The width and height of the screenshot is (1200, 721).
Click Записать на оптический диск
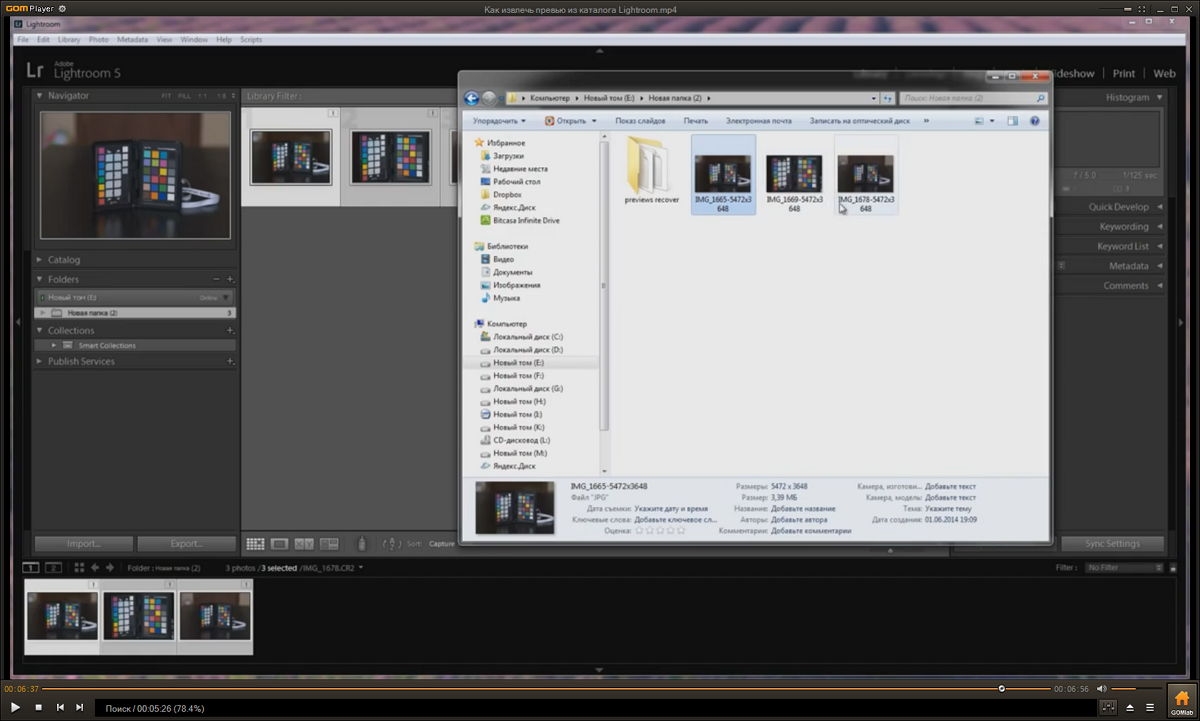pos(860,121)
